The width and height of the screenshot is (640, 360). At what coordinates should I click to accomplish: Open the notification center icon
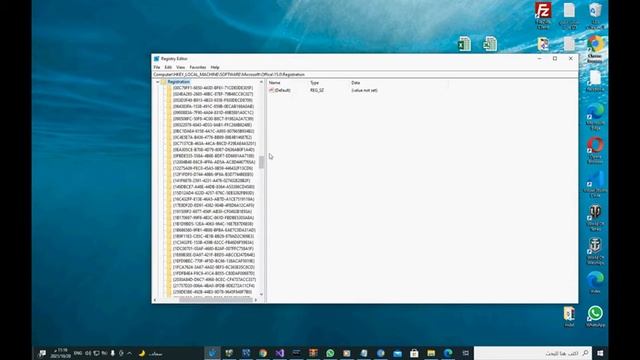pos(42,353)
